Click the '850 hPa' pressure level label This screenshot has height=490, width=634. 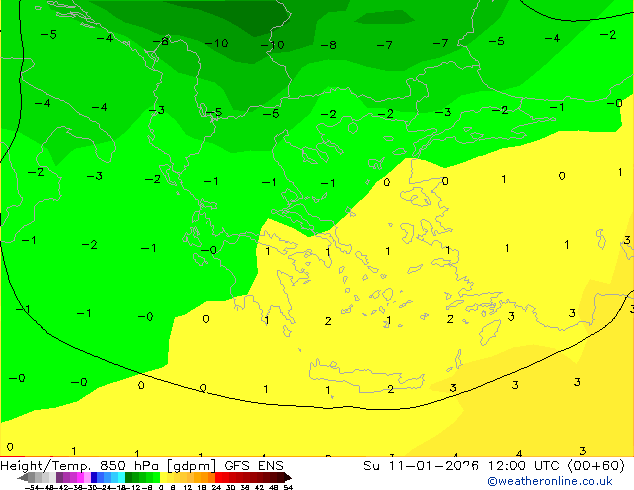click(x=129, y=466)
